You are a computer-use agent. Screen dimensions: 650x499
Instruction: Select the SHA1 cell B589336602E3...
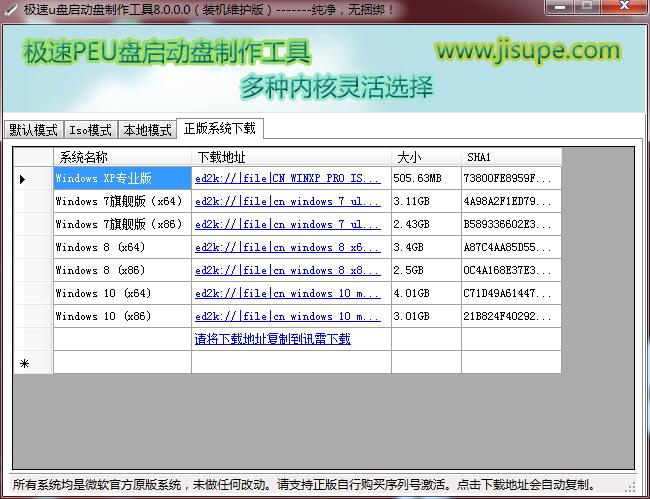[x=511, y=224]
